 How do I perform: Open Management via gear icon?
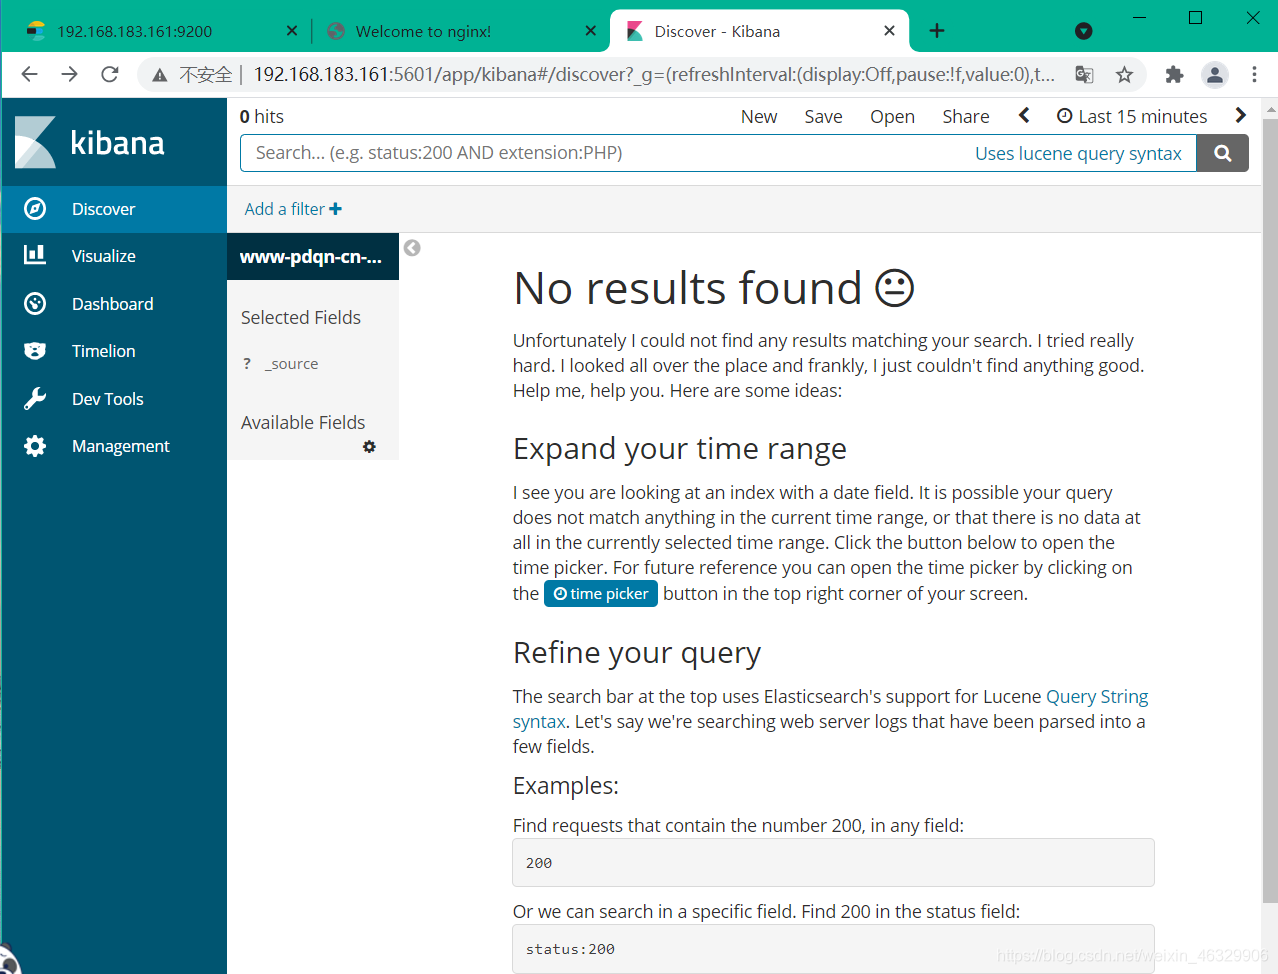pyautogui.click(x=35, y=446)
